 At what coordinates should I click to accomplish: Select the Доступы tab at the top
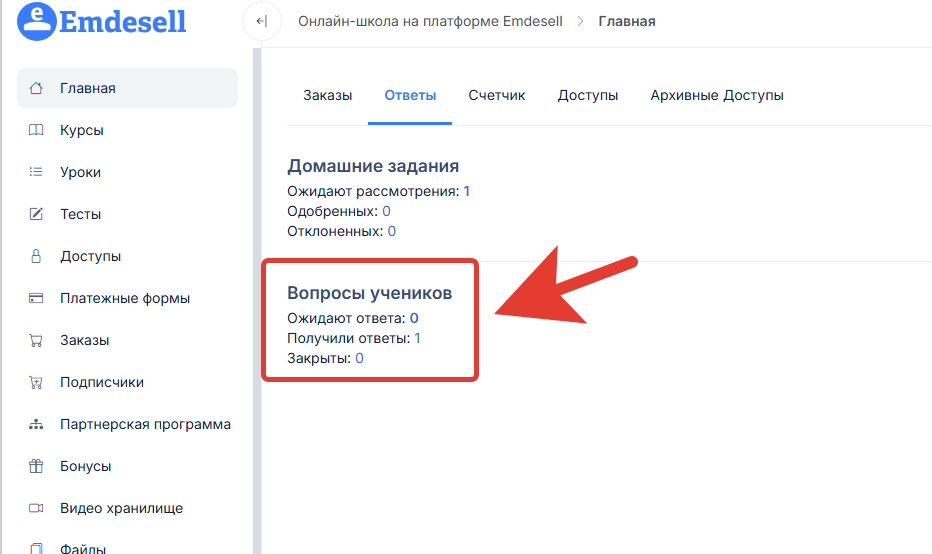click(588, 96)
